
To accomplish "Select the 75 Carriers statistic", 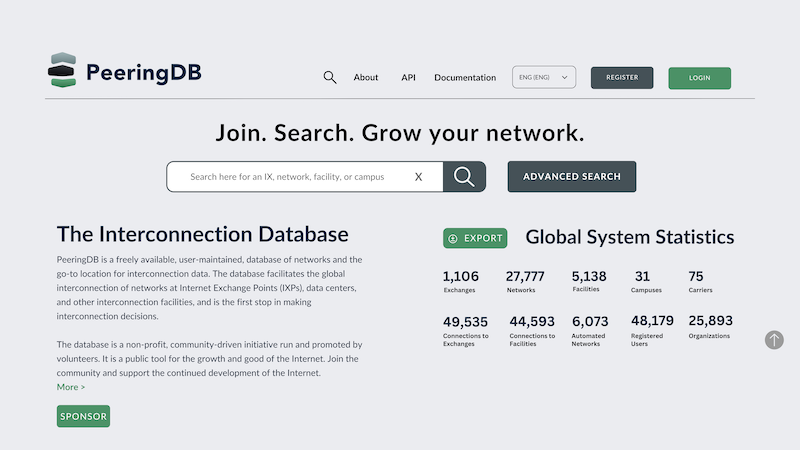I will pos(700,281).
